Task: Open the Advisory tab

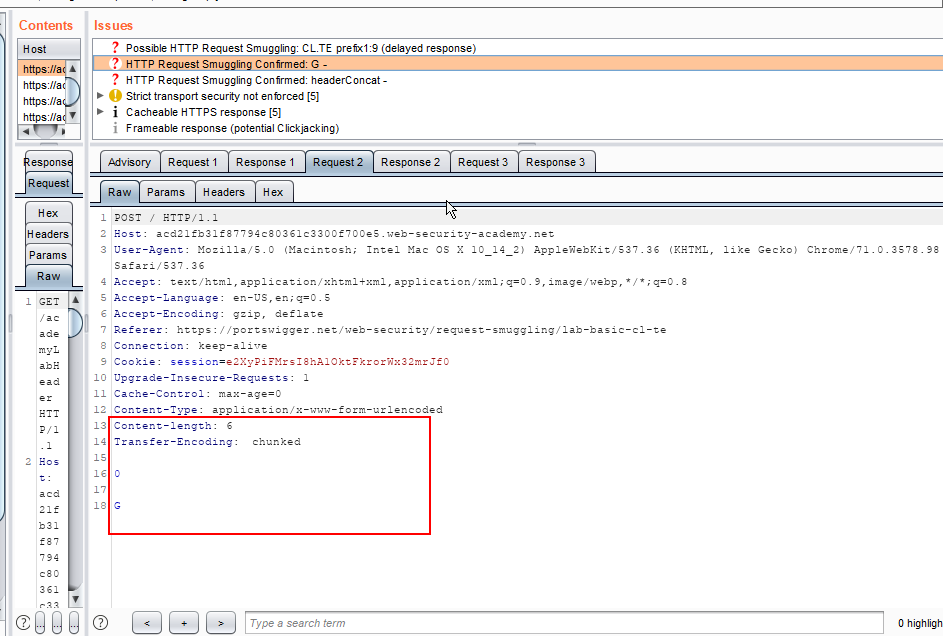Action: [129, 162]
